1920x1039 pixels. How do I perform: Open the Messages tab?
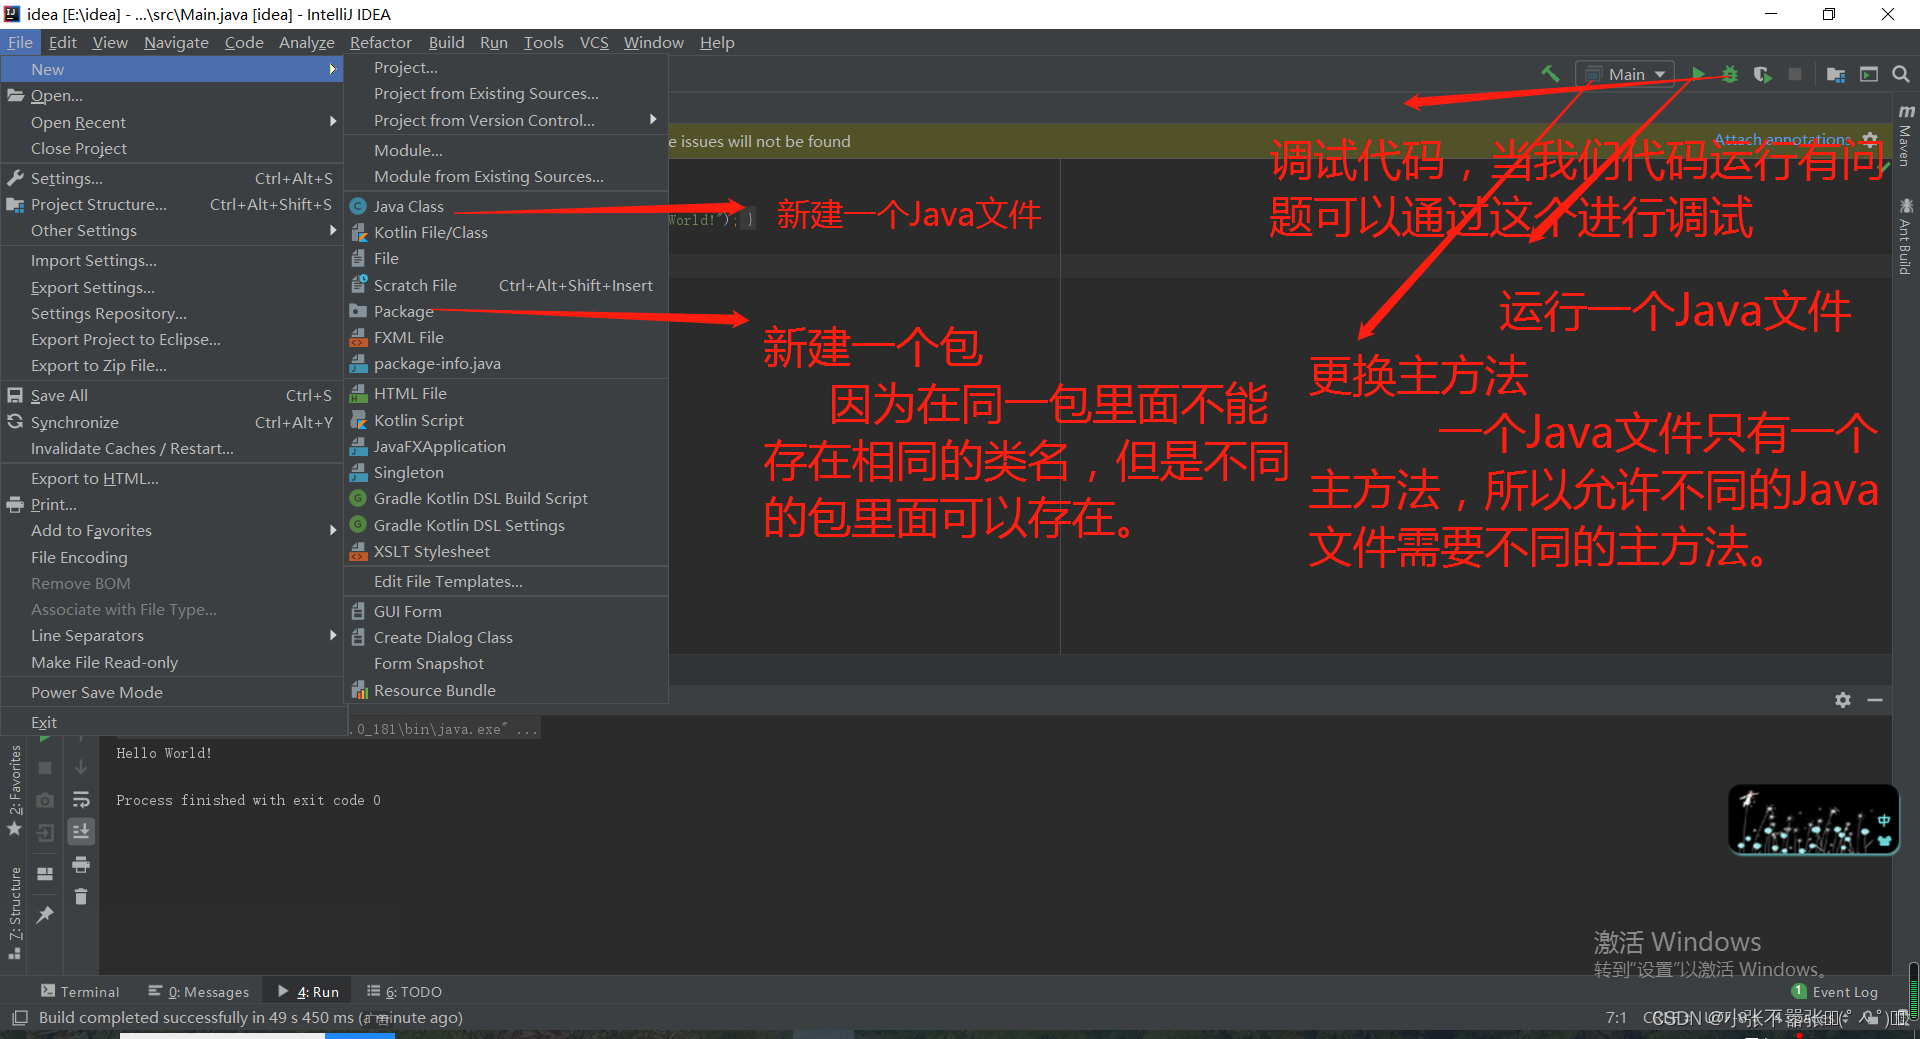coord(198,992)
